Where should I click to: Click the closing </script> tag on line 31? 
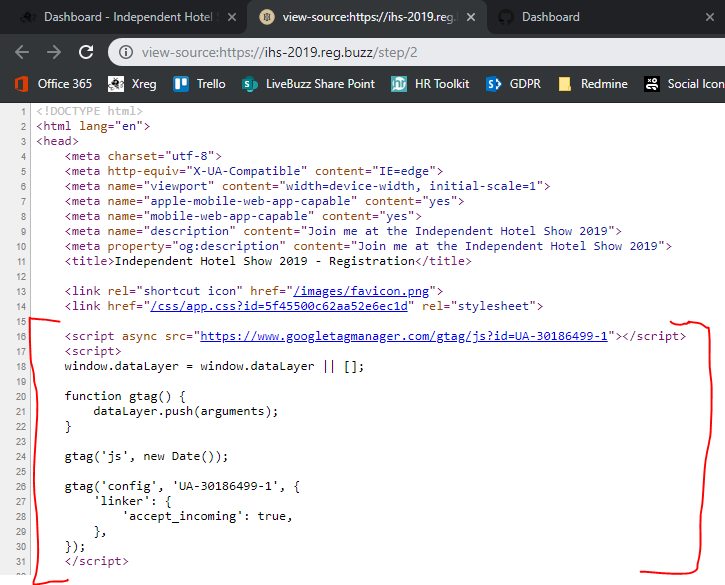[97, 561]
